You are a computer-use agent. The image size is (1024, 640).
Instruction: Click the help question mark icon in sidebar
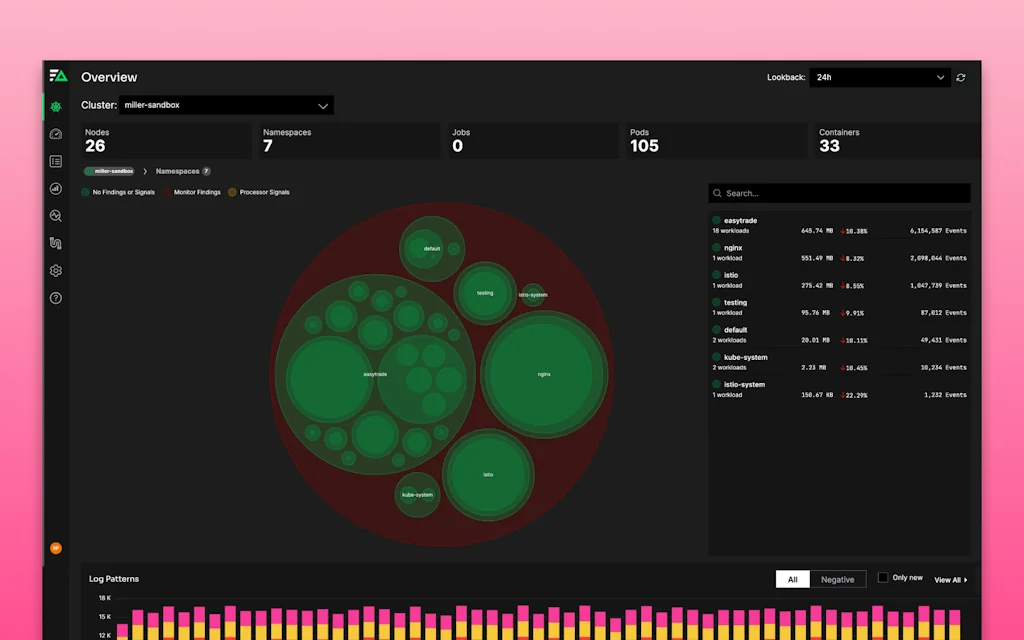tap(55, 297)
